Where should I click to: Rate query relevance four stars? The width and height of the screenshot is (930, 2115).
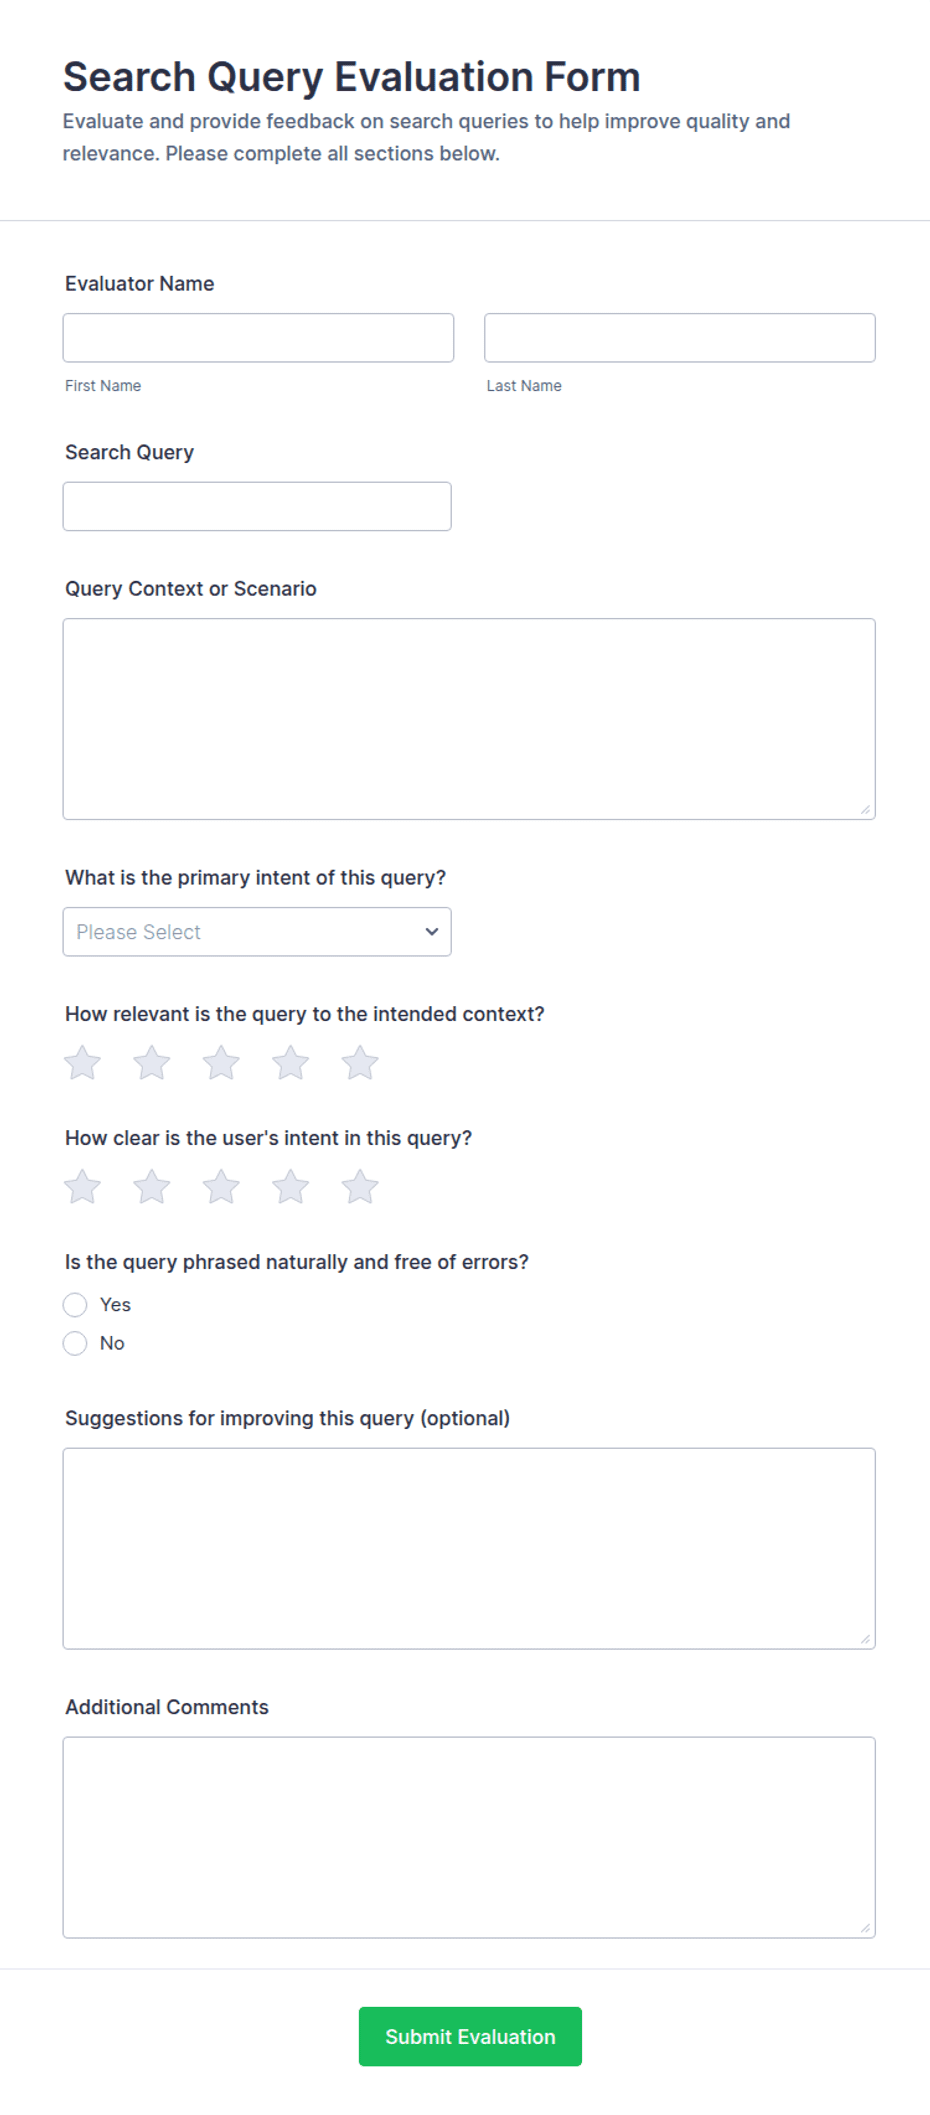(x=291, y=1063)
